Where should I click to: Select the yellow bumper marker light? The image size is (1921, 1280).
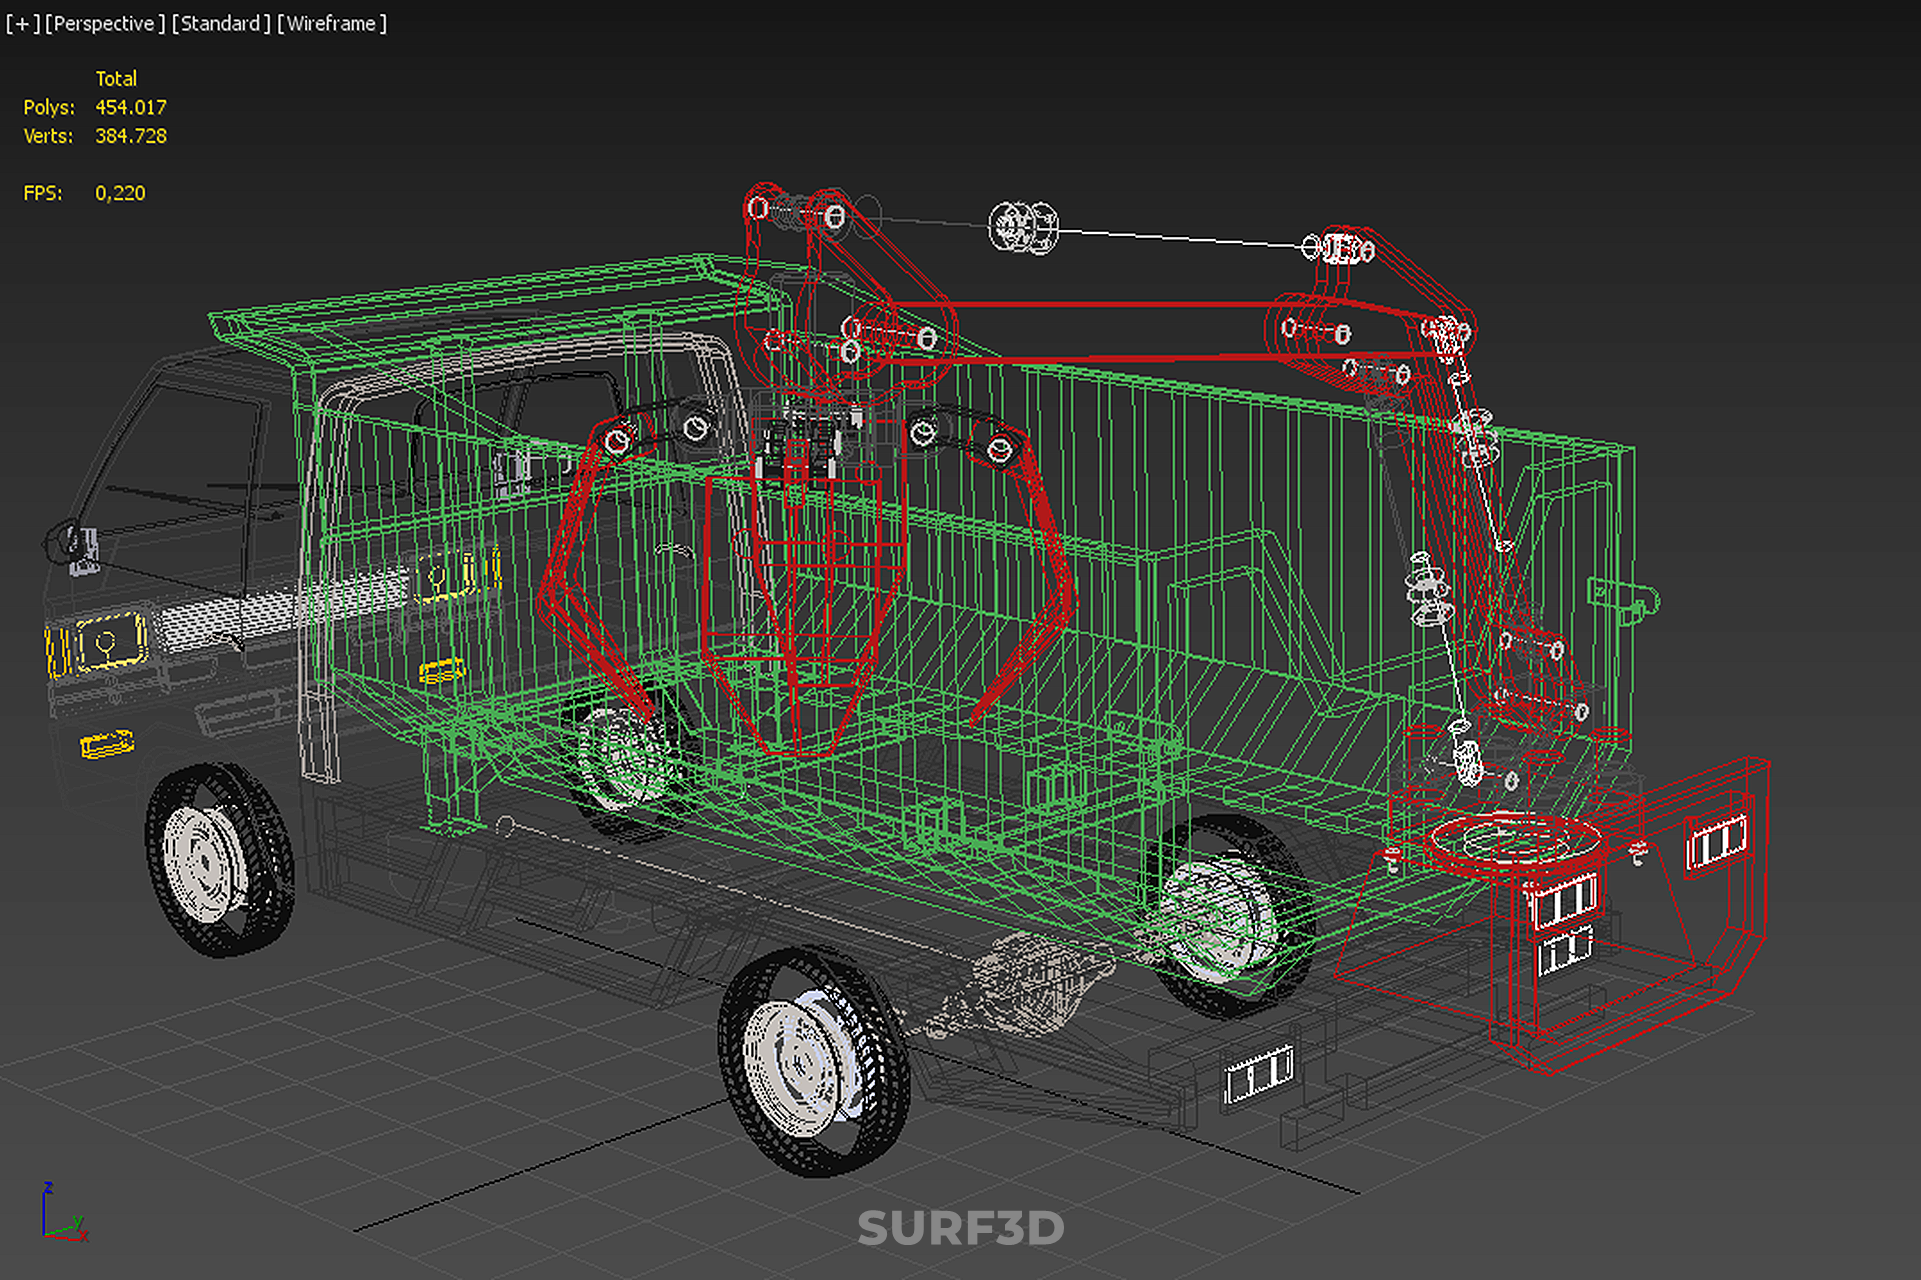tap(107, 745)
